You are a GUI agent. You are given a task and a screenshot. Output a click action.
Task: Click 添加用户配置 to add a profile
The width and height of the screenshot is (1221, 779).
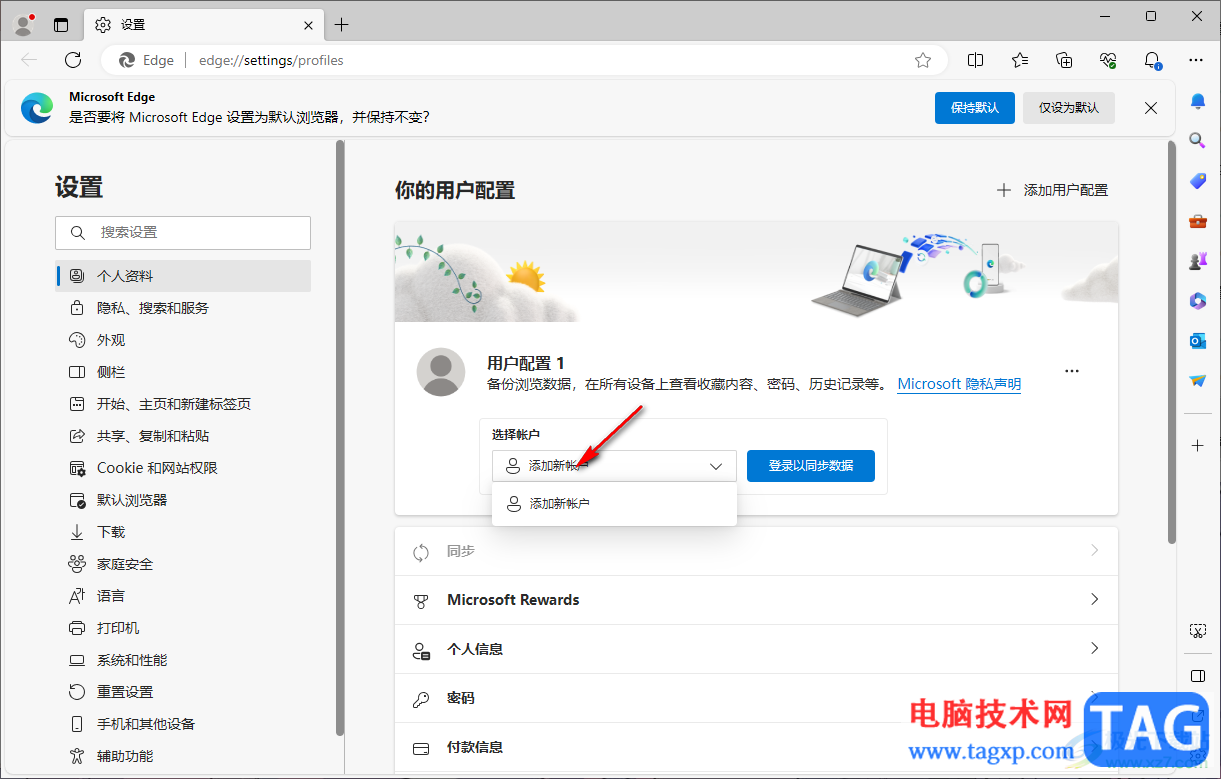[x=1052, y=190]
